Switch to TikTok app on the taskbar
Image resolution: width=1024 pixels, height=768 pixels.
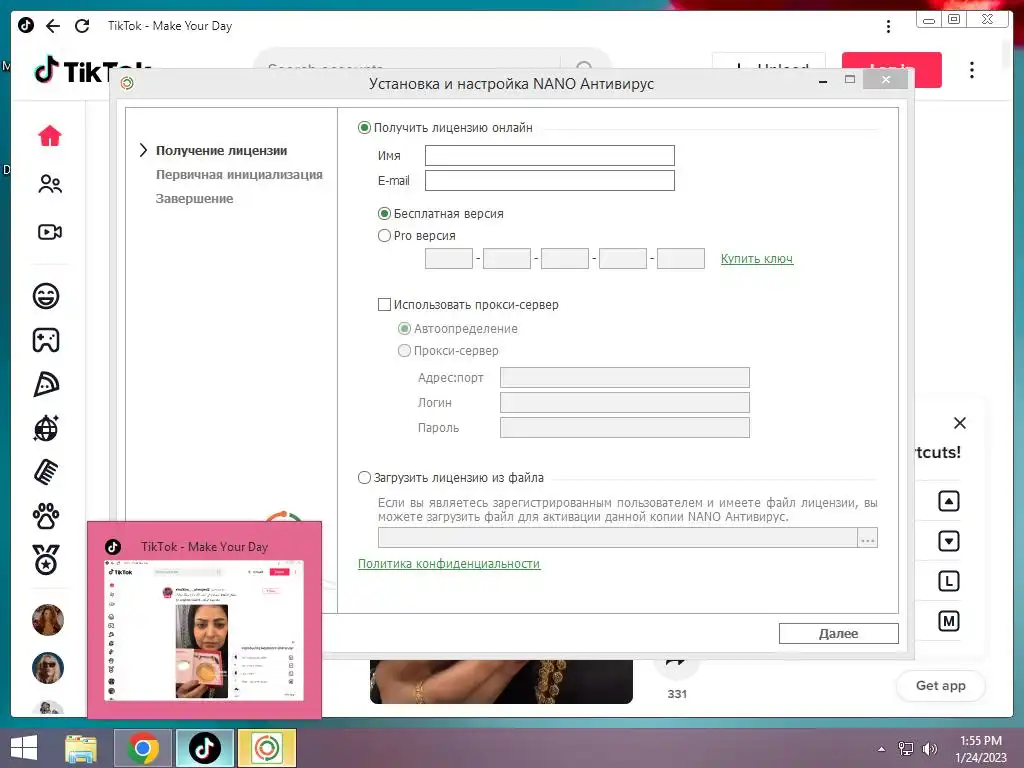pyautogui.click(x=205, y=748)
